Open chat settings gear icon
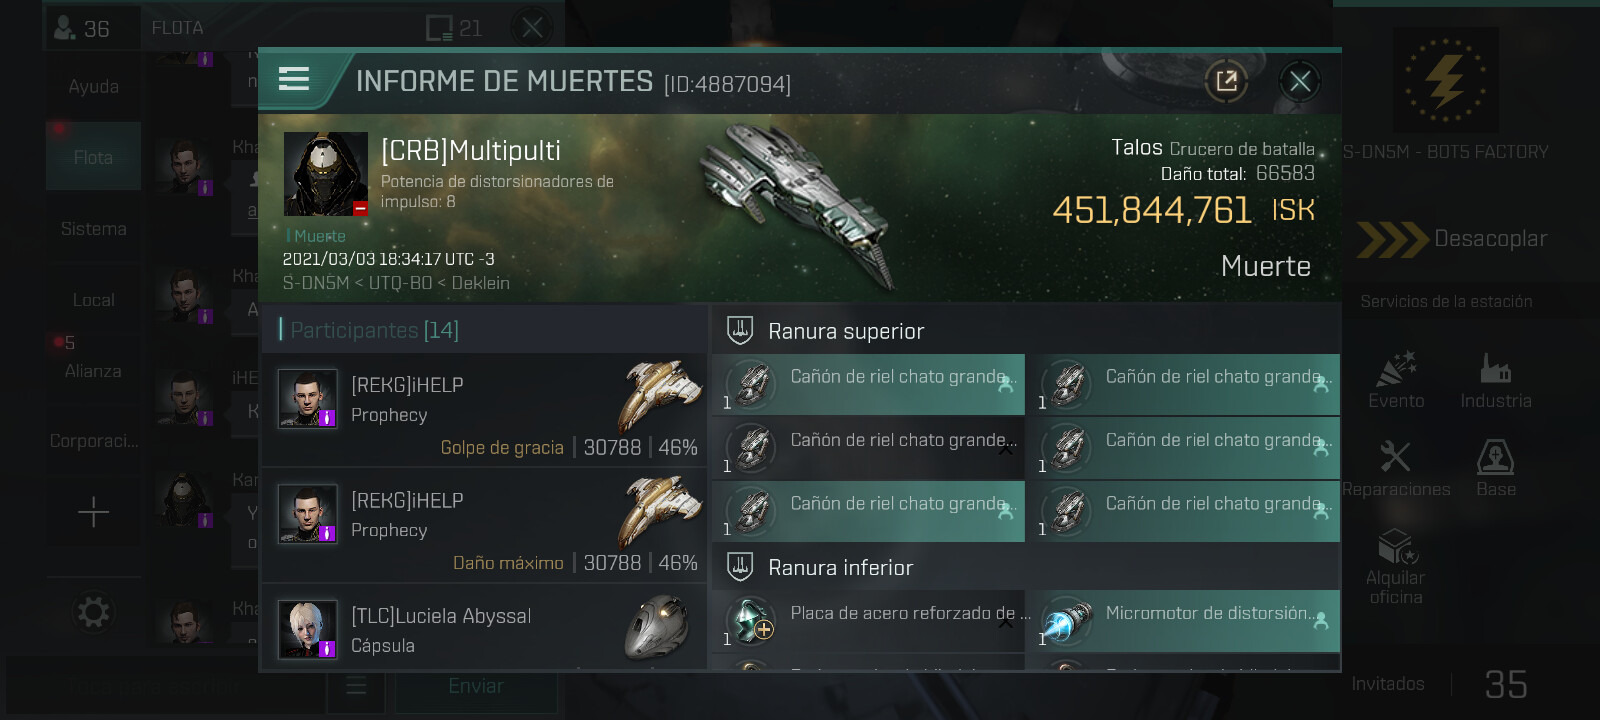This screenshot has height=720, width=1600. coord(93,611)
